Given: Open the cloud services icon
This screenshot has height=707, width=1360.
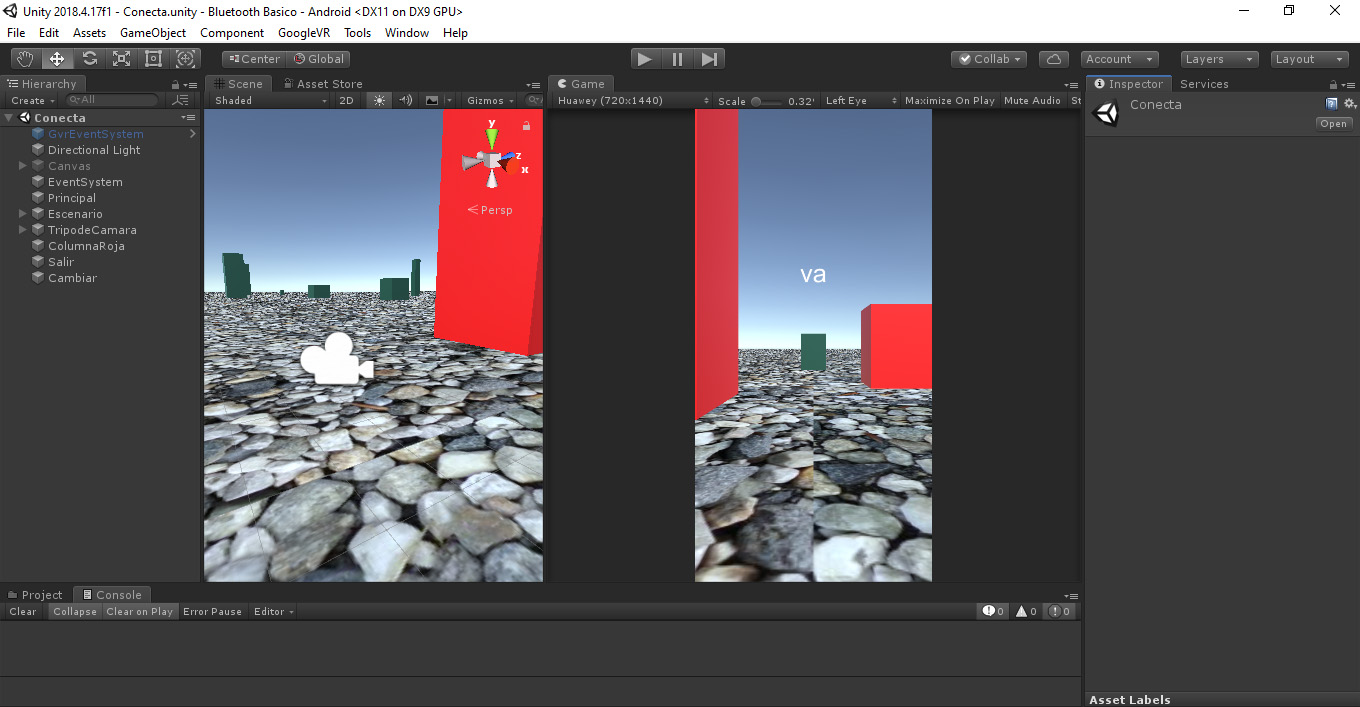Looking at the screenshot, I should point(1053,59).
